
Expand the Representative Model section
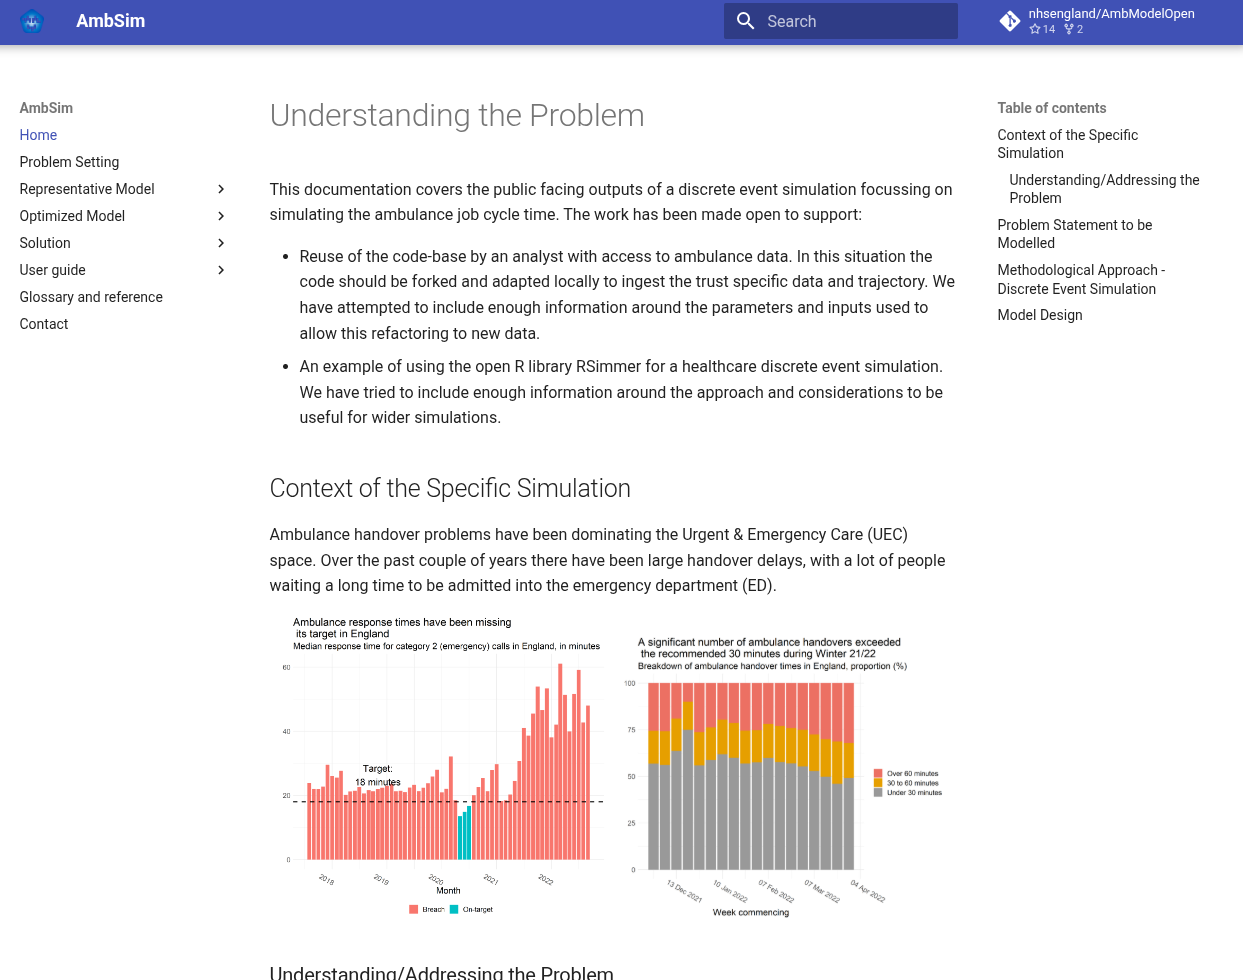click(x=221, y=189)
